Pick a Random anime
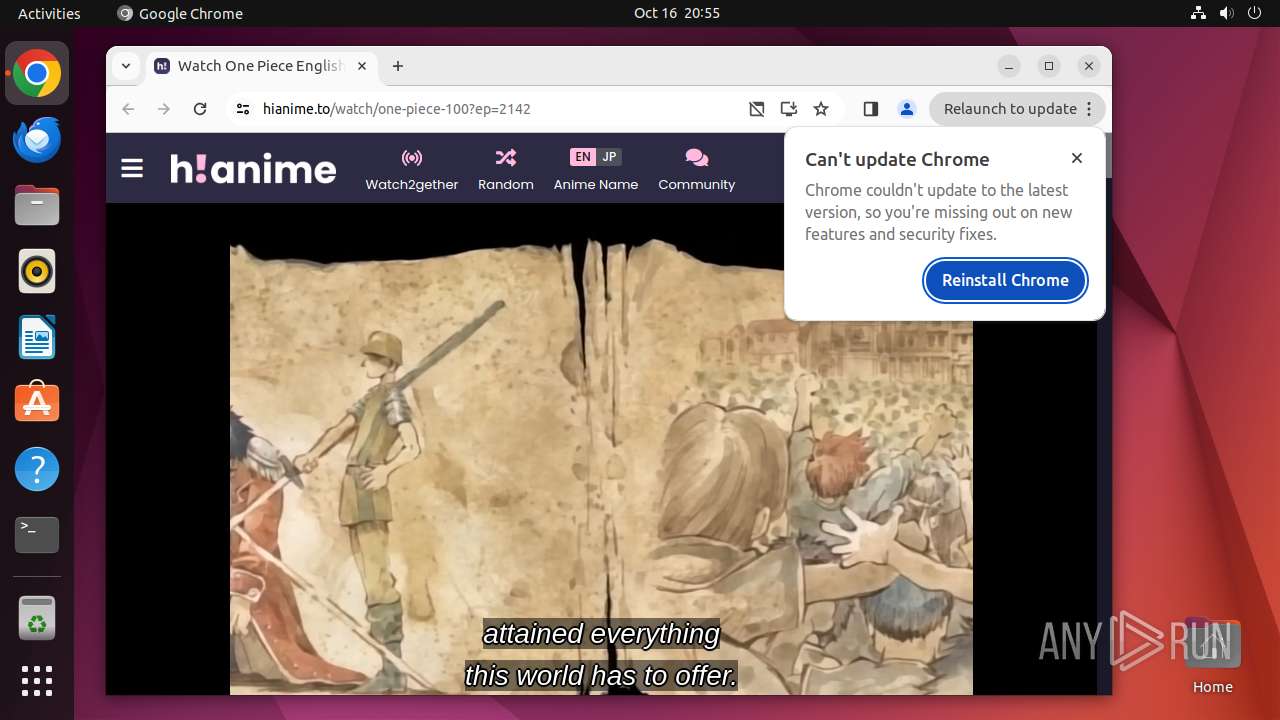Viewport: 1280px width, 720px height. pyautogui.click(x=506, y=169)
